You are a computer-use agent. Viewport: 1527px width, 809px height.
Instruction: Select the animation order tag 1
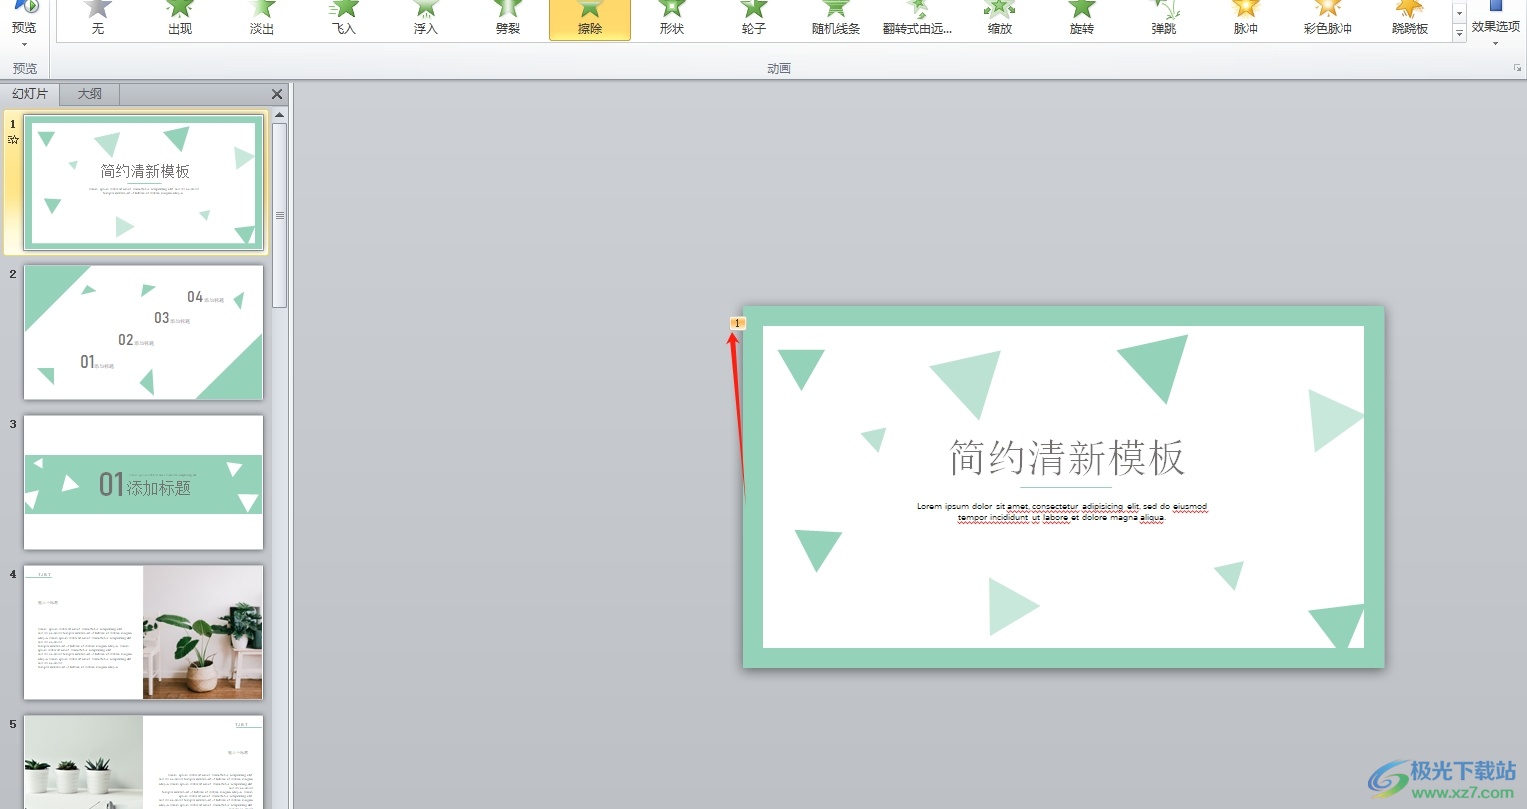738,323
